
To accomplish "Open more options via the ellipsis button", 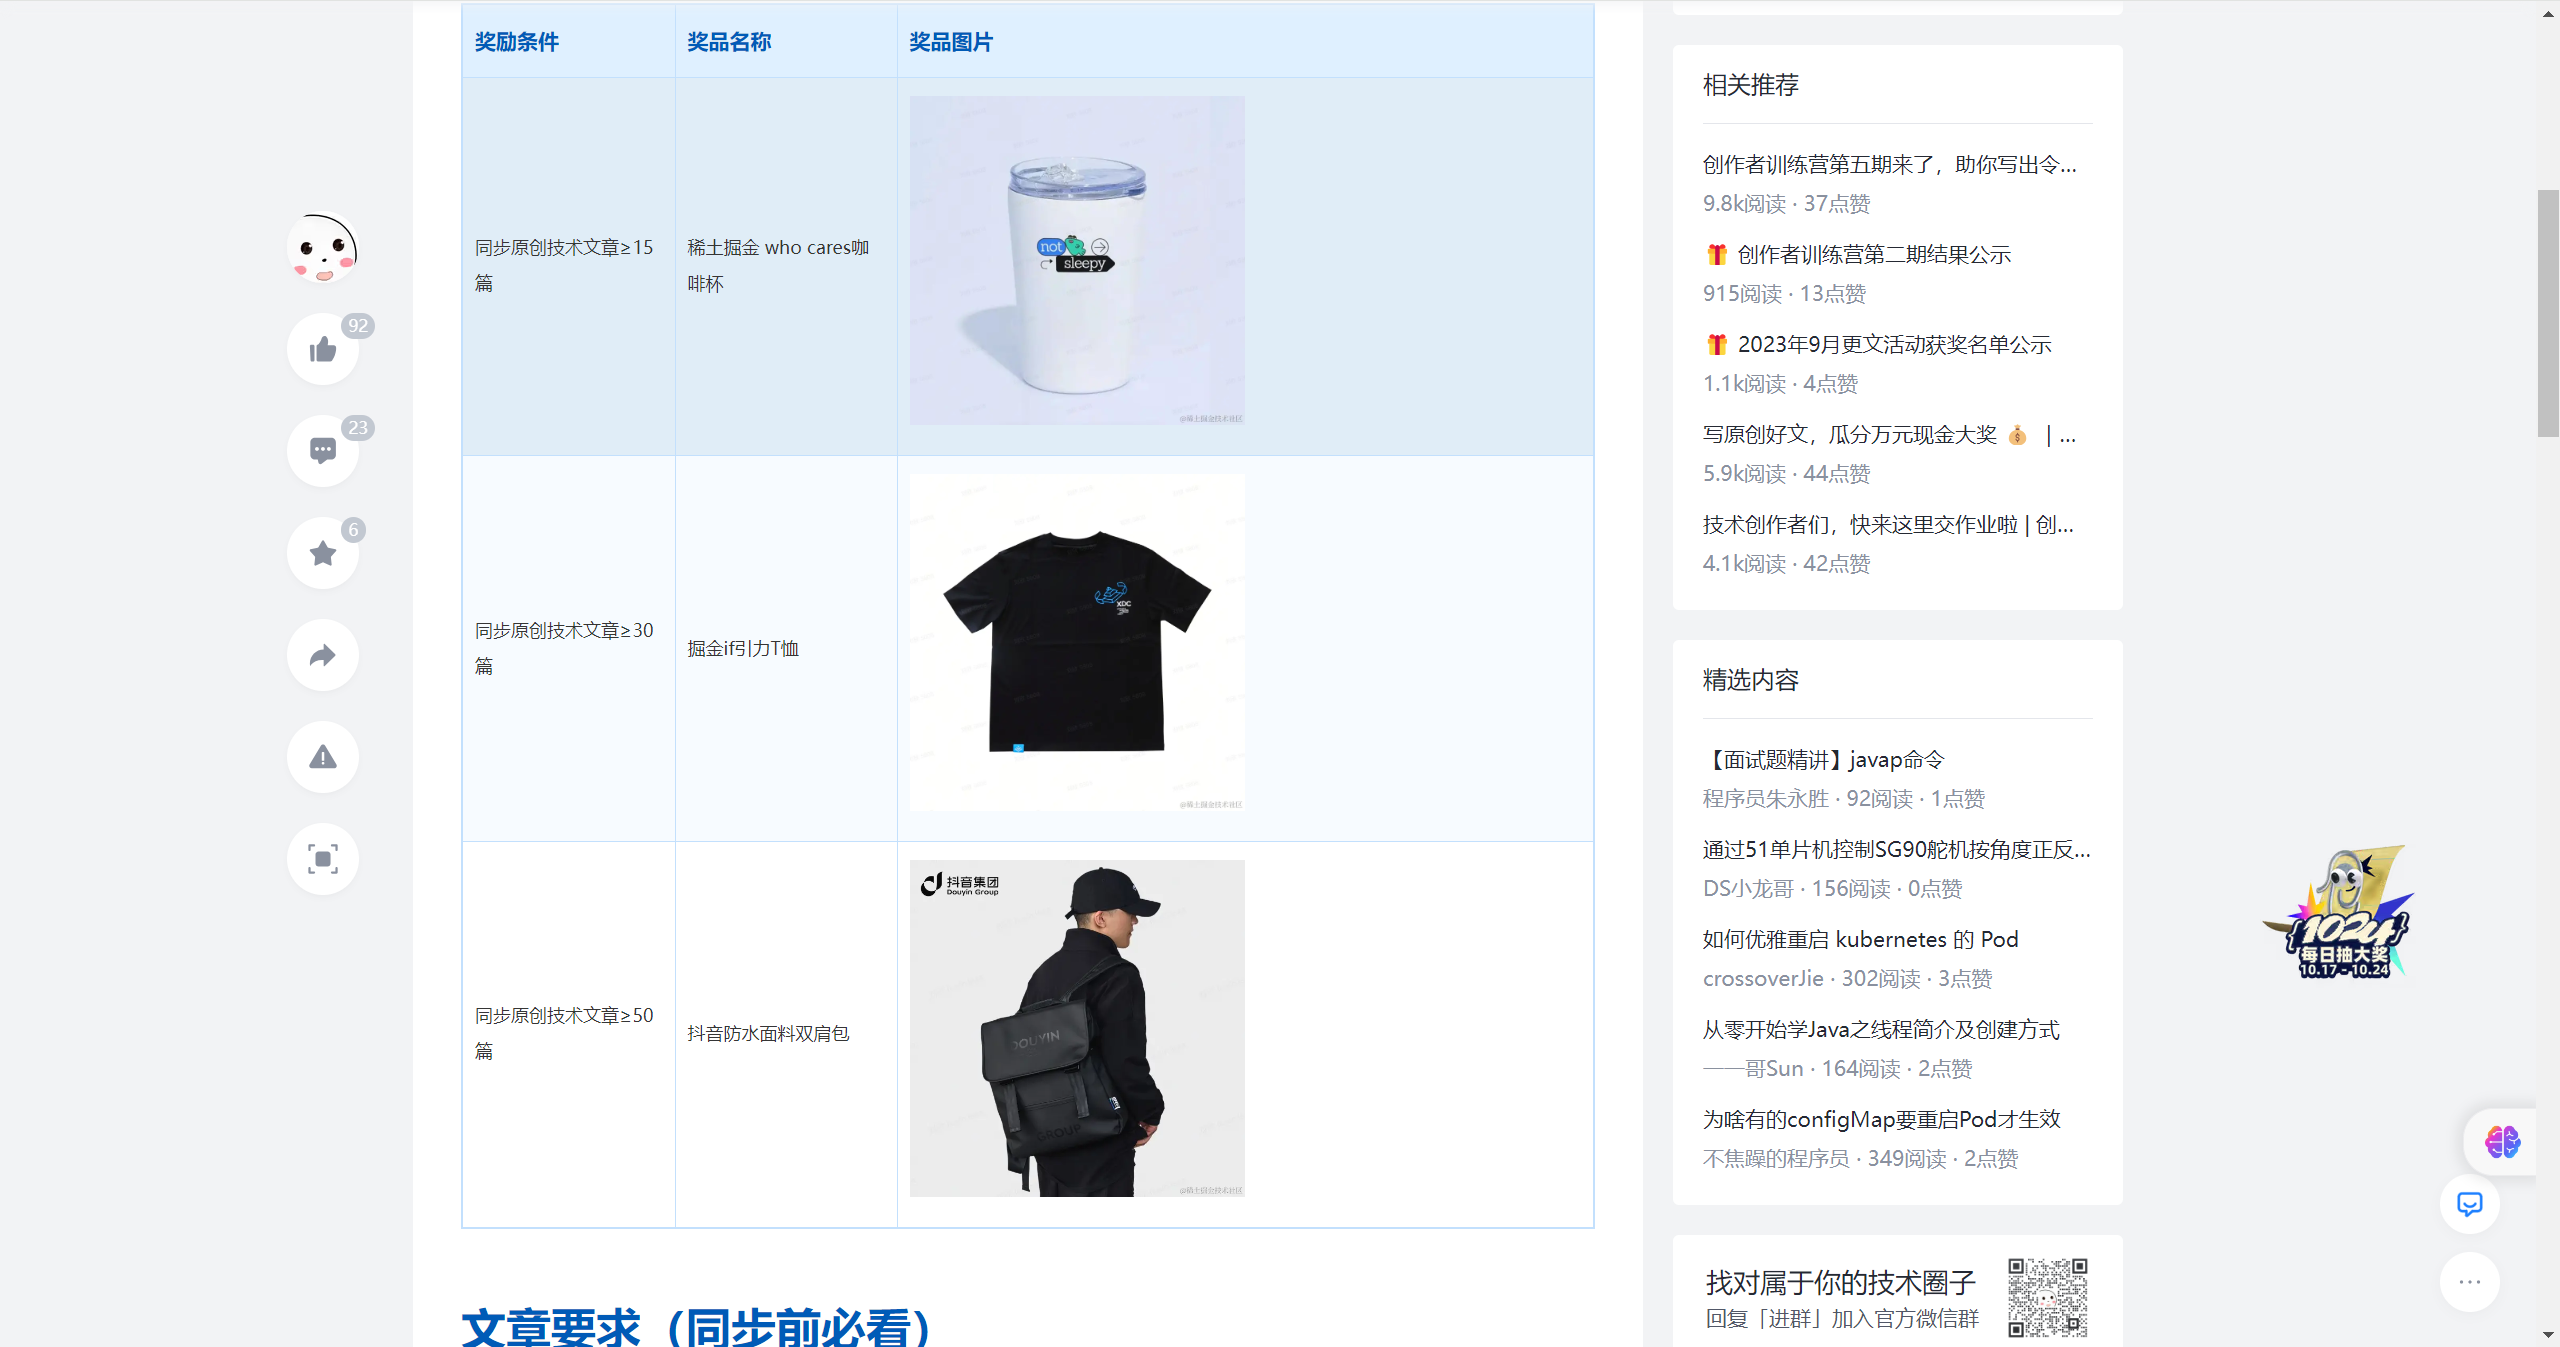I will click(x=2469, y=1281).
